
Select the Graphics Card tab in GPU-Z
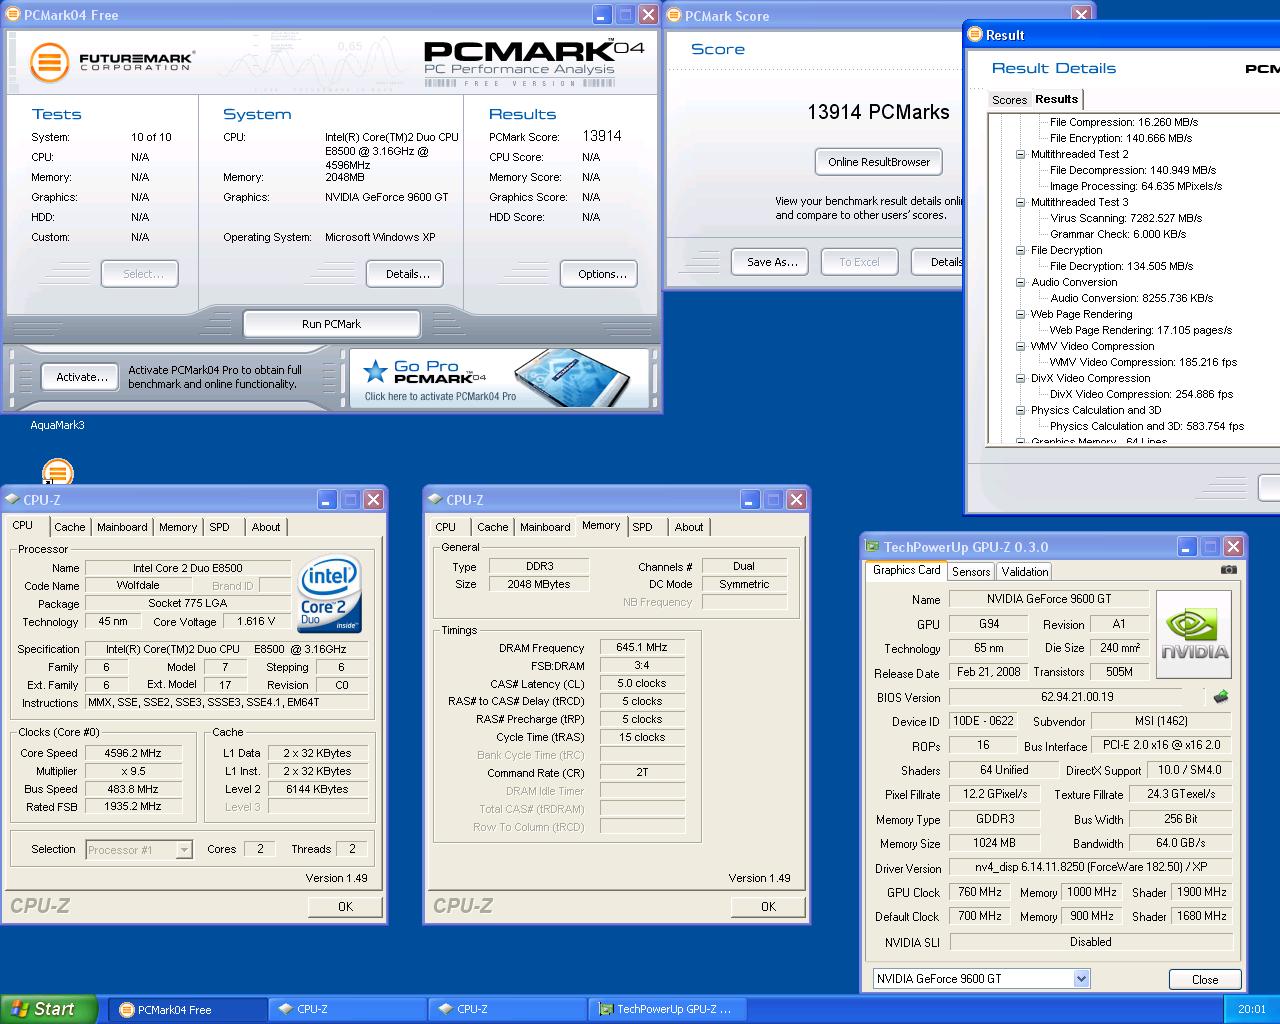(907, 570)
